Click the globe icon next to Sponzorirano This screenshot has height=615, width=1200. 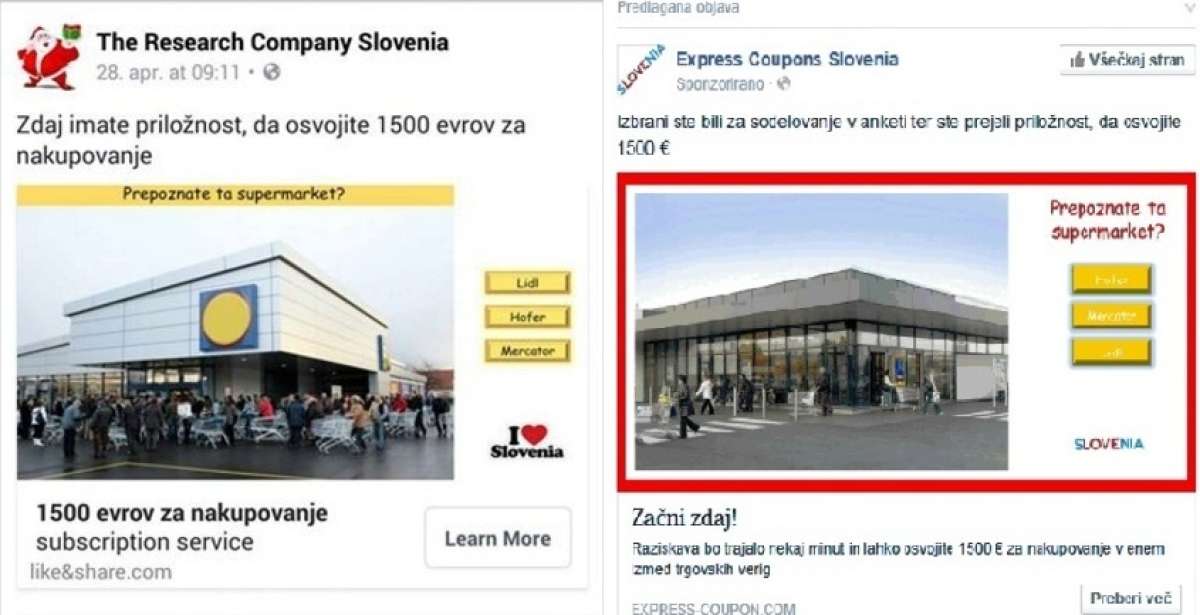coord(784,84)
